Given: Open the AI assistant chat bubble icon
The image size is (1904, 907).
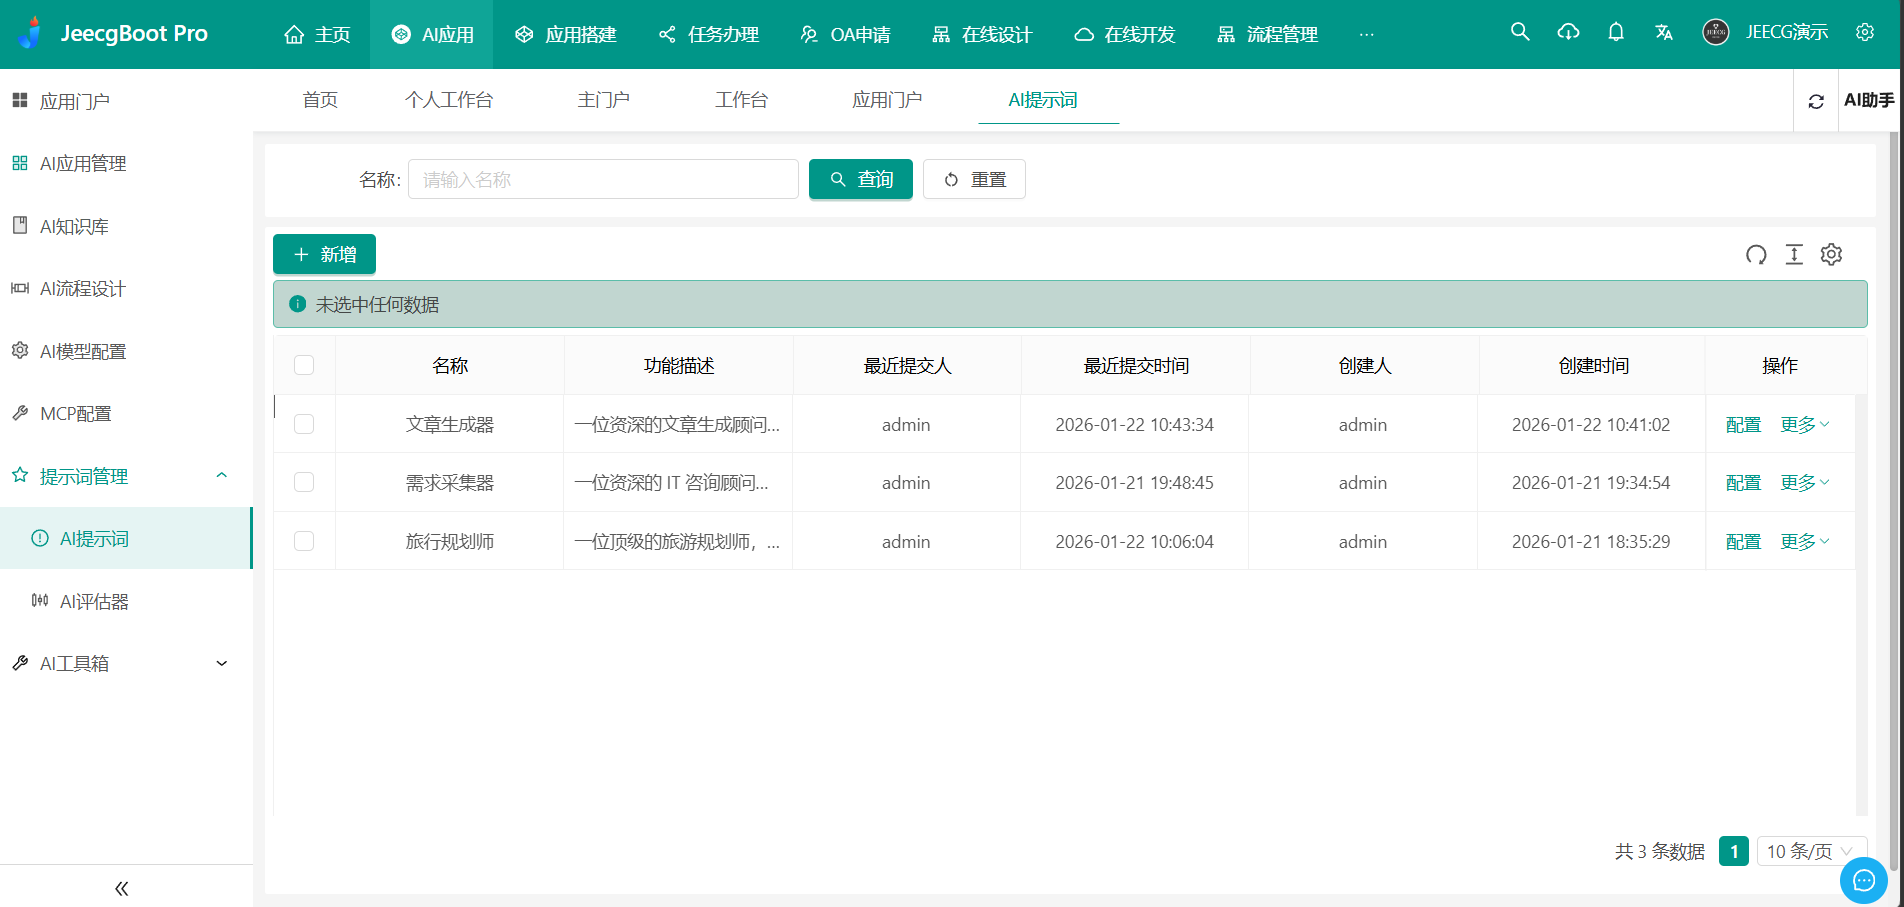Looking at the screenshot, I should point(1862,880).
